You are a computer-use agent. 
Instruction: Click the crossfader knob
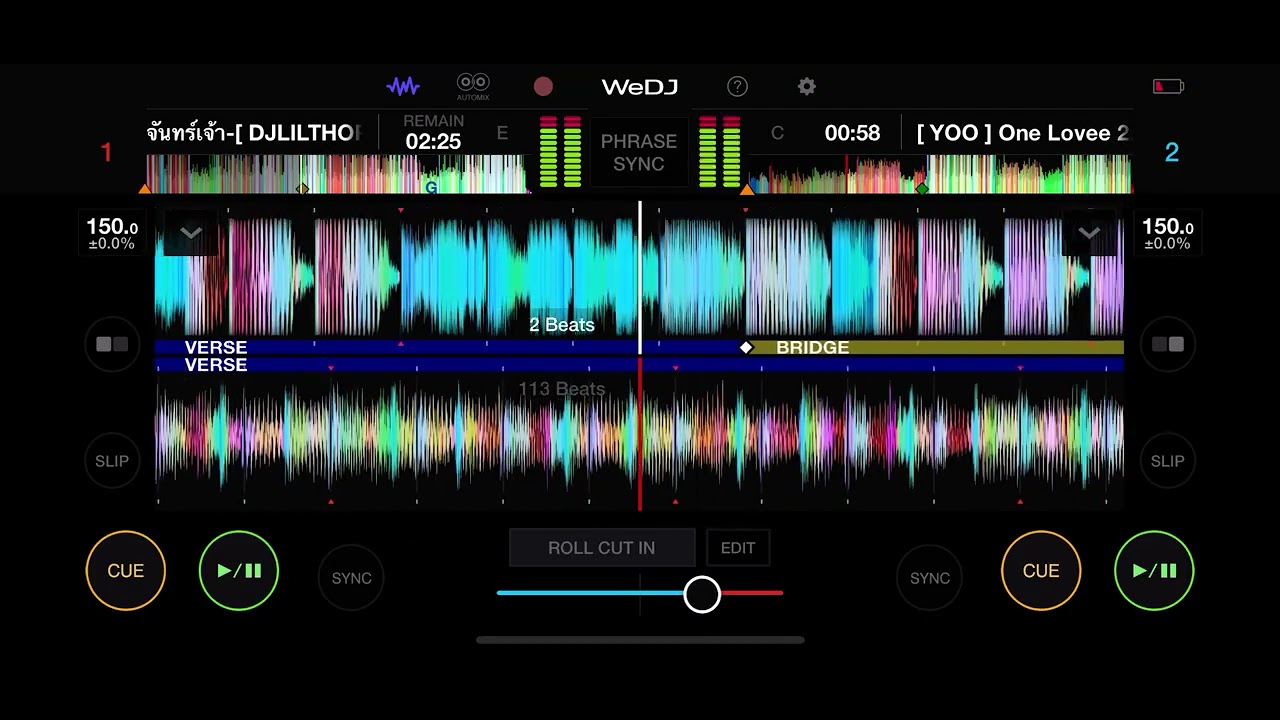point(702,594)
